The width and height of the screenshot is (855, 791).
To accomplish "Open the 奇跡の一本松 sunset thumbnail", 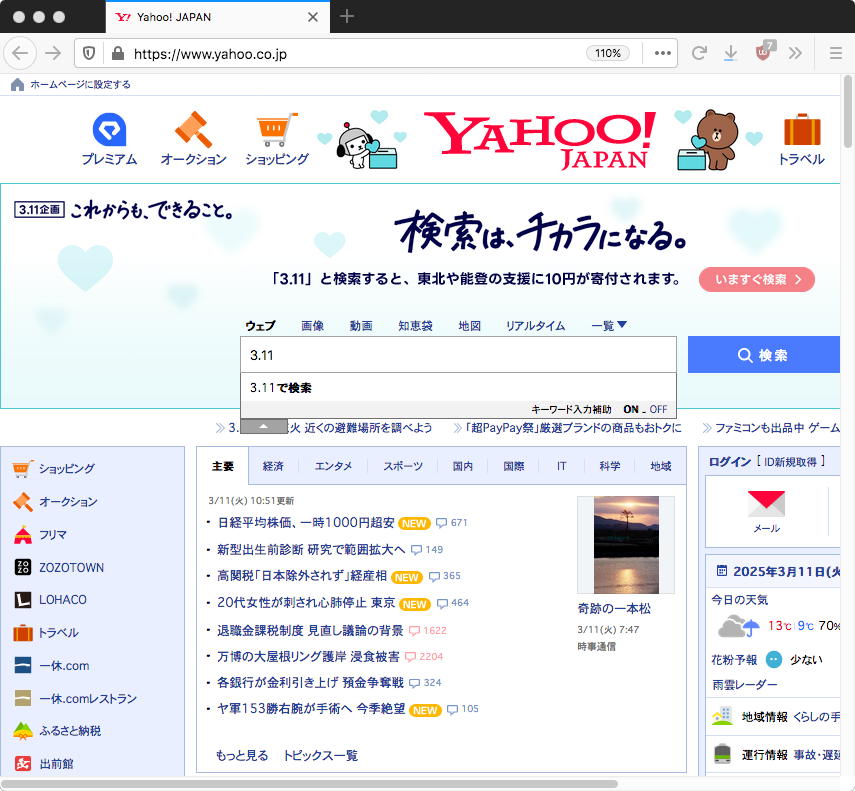I will pos(626,545).
